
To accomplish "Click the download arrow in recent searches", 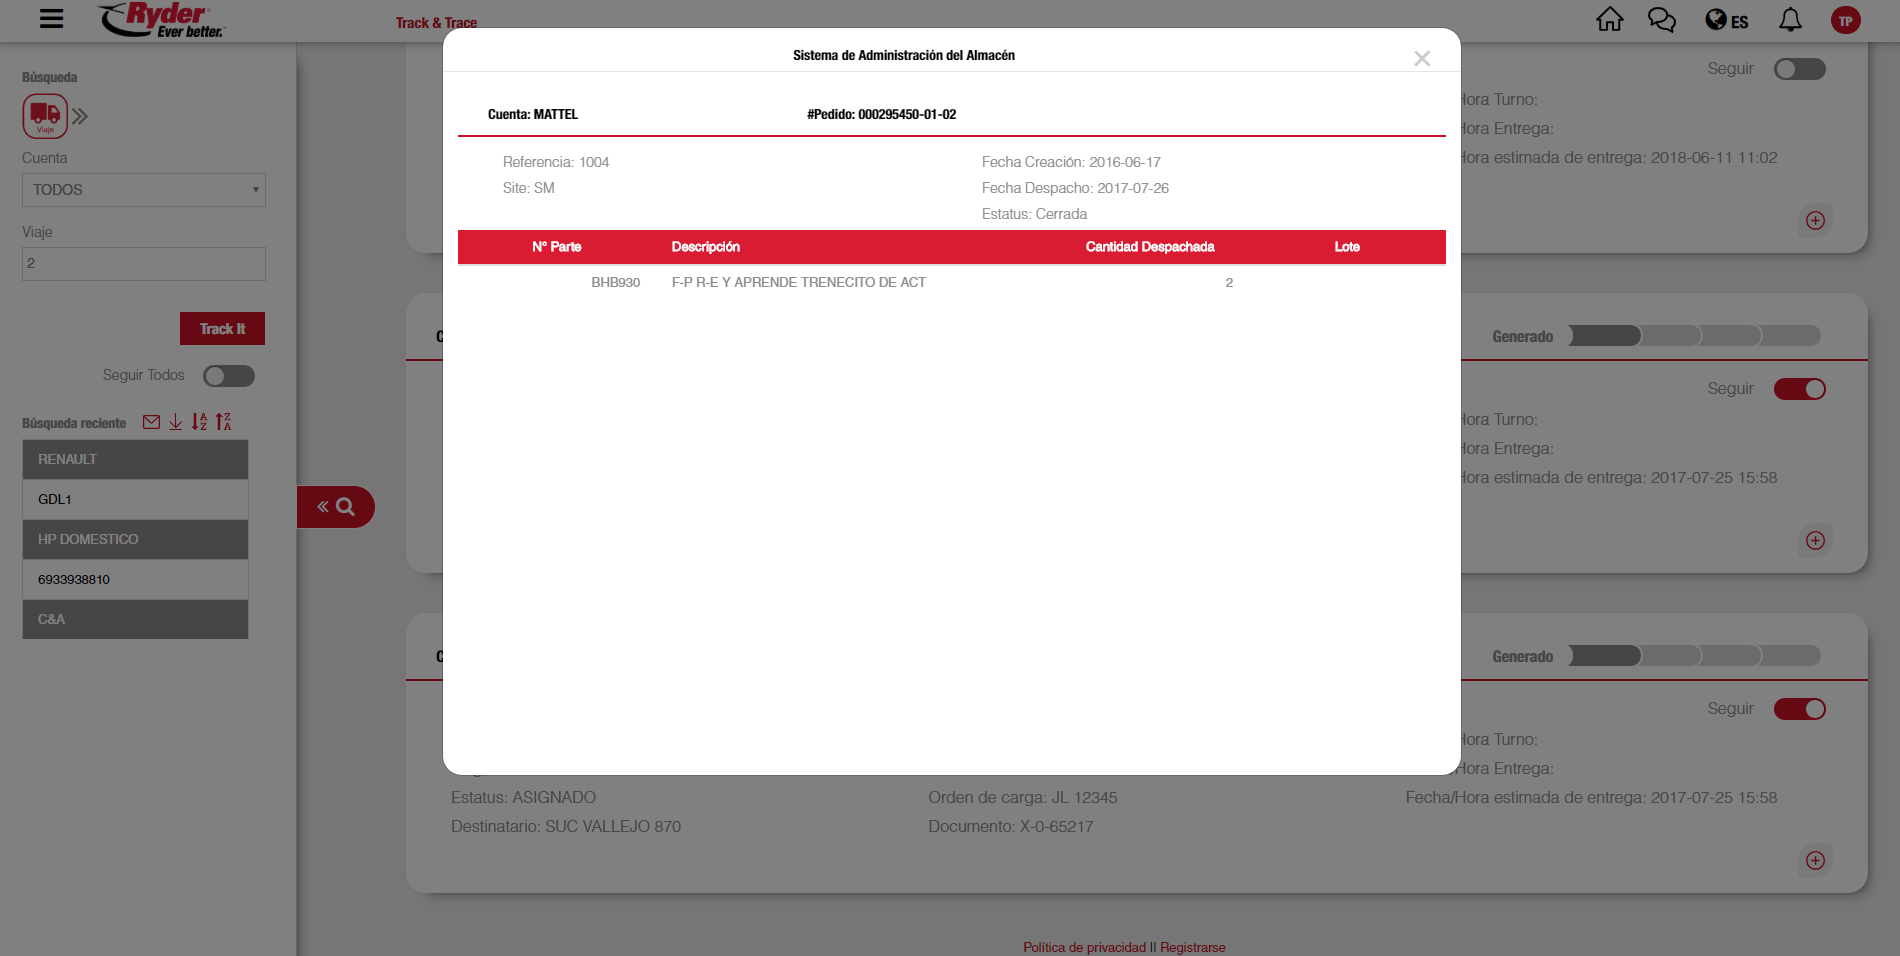I will (175, 422).
